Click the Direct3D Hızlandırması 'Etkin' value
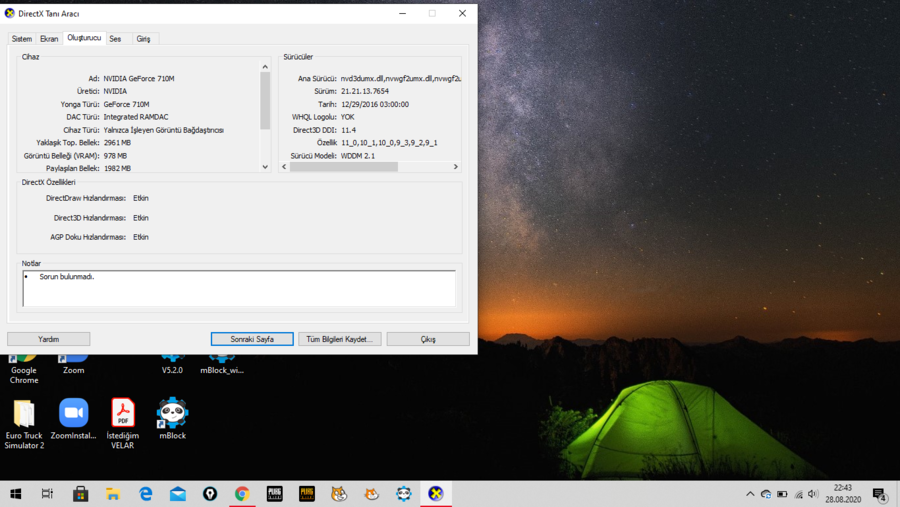Viewport: 900px width, 507px height. (x=141, y=218)
